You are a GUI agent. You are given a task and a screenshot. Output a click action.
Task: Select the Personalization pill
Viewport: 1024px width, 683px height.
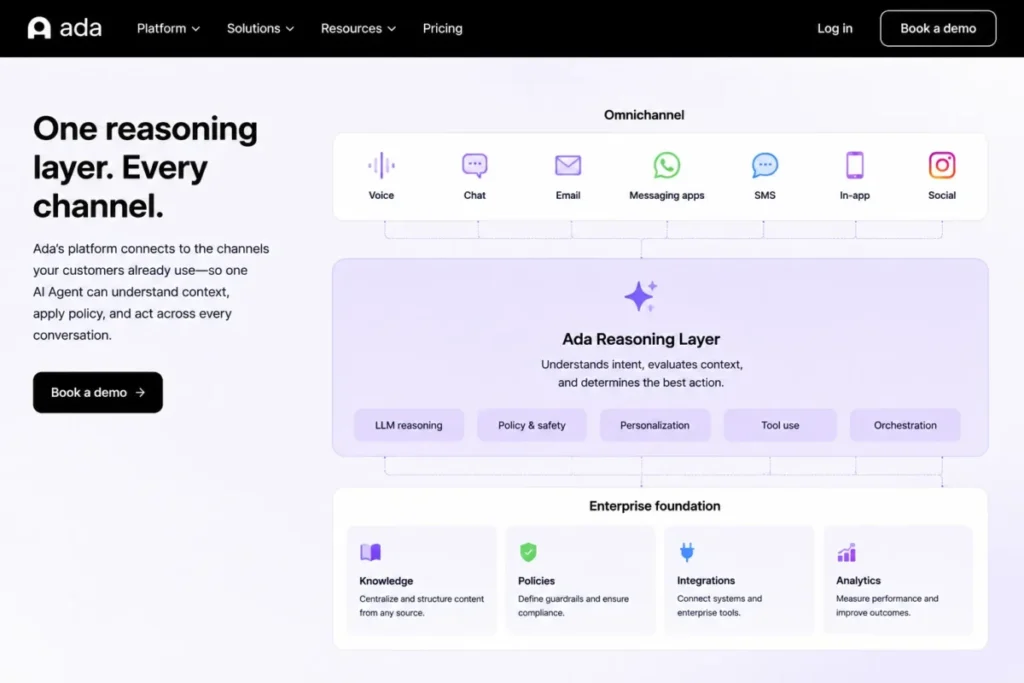[654, 425]
